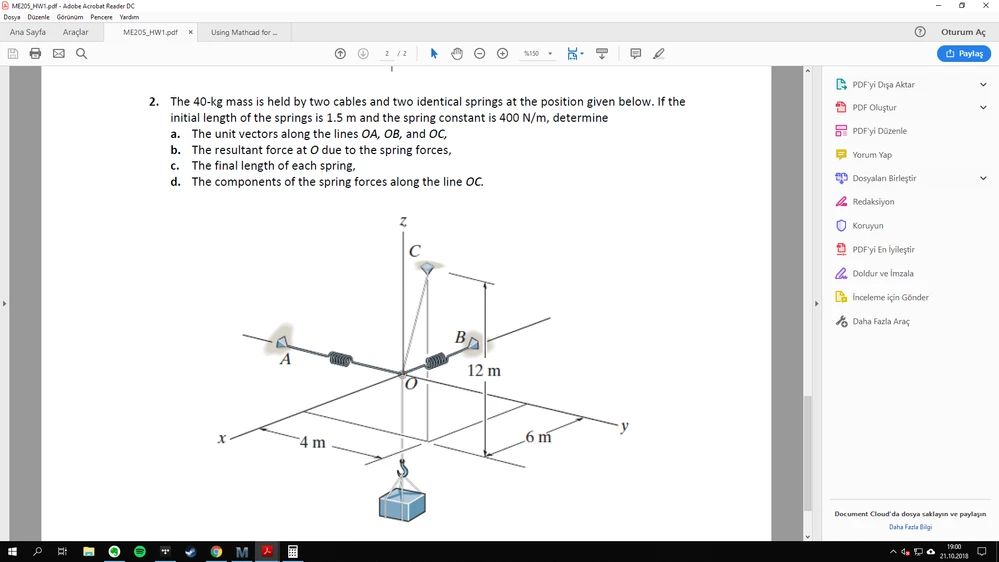Open the help question mark icon
The height and width of the screenshot is (562, 999).
click(920, 32)
